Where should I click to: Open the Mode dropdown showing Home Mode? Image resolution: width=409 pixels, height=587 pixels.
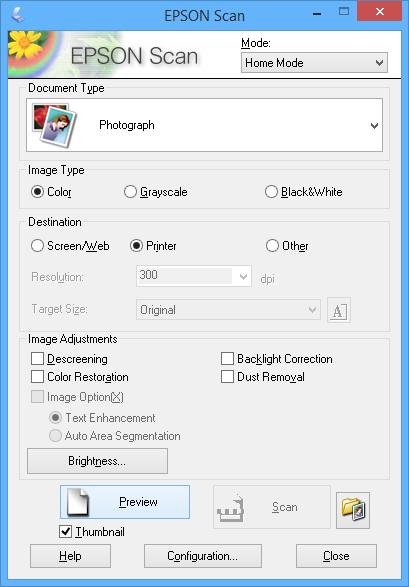[x=314, y=63]
